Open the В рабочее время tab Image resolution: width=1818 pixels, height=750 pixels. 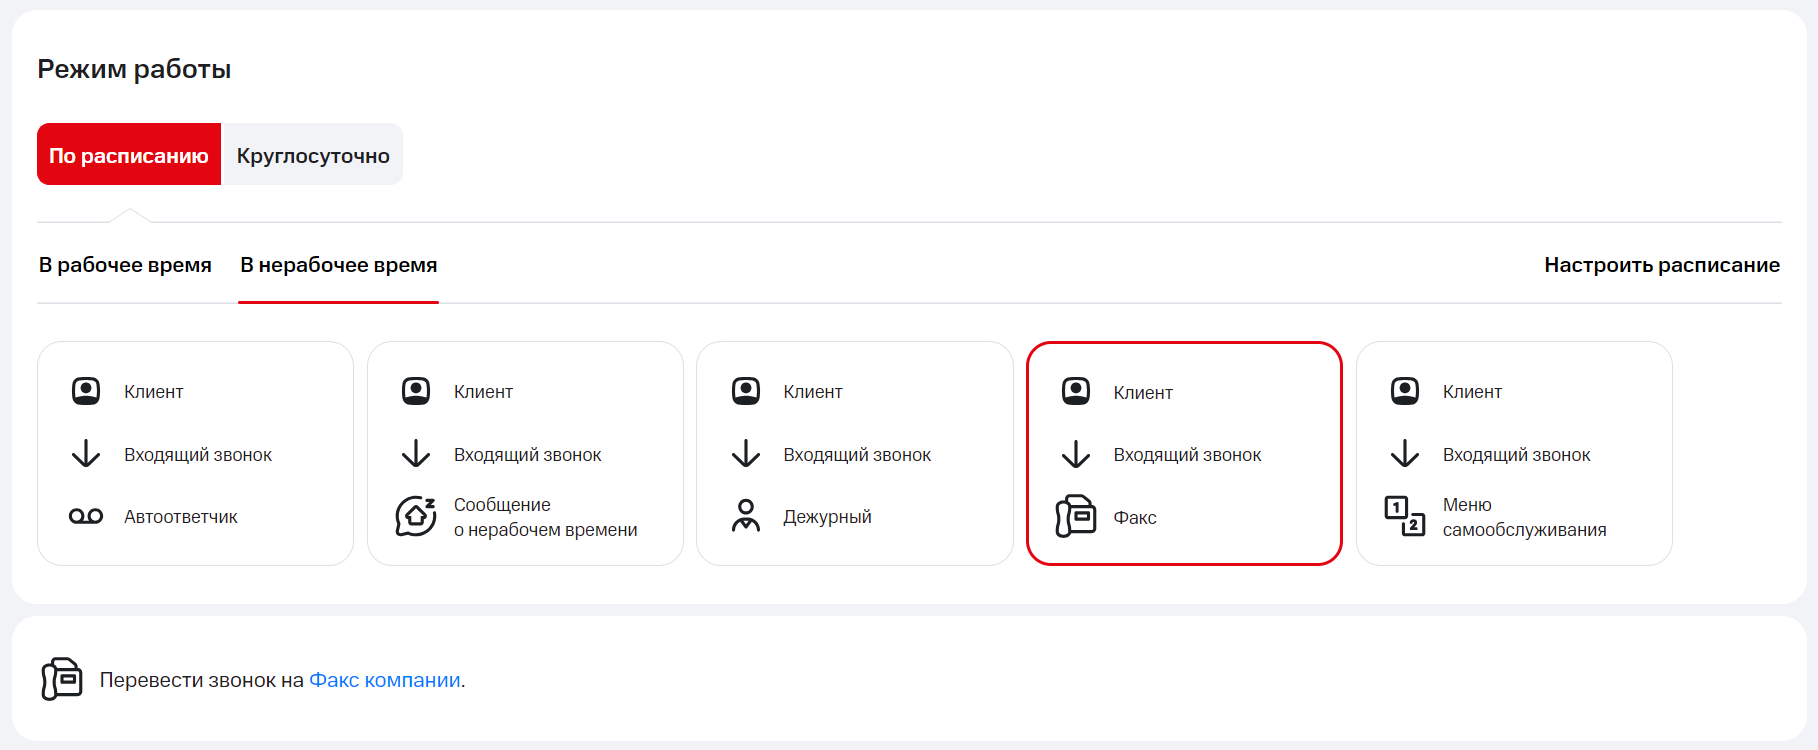coord(125,265)
